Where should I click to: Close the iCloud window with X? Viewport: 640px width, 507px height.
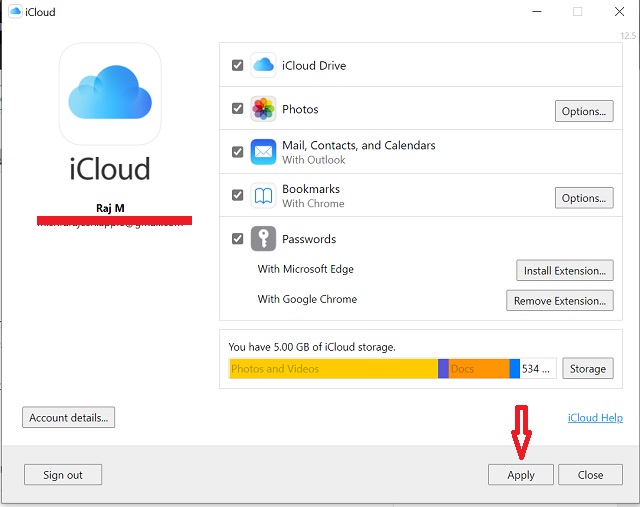point(619,11)
